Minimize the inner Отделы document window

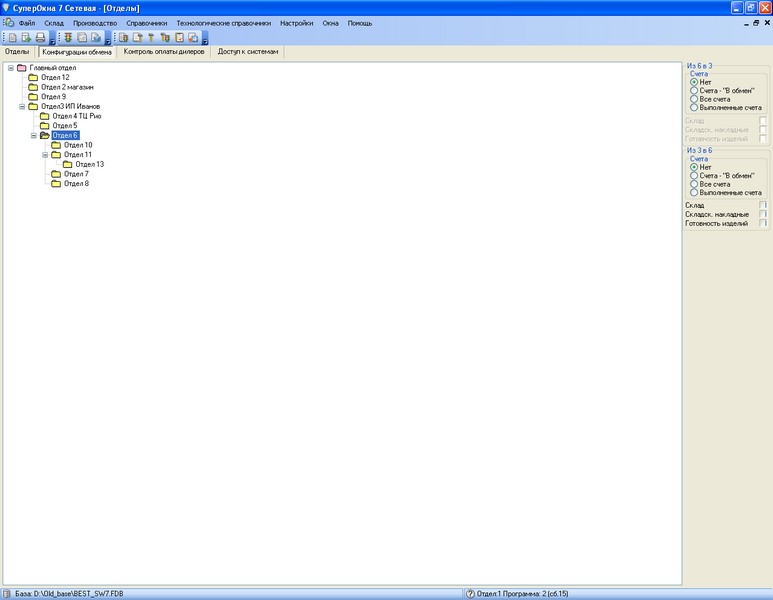pos(746,23)
